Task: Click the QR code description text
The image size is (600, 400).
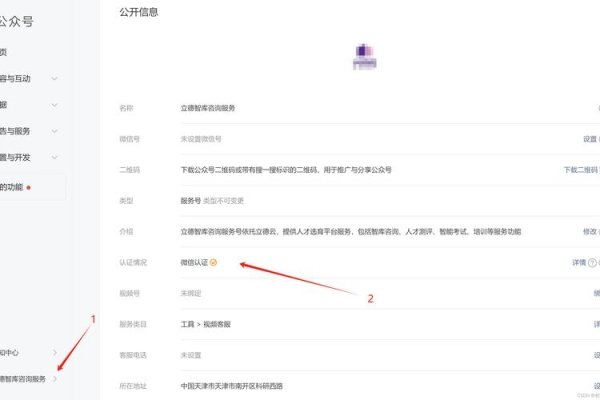Action: click(286, 170)
